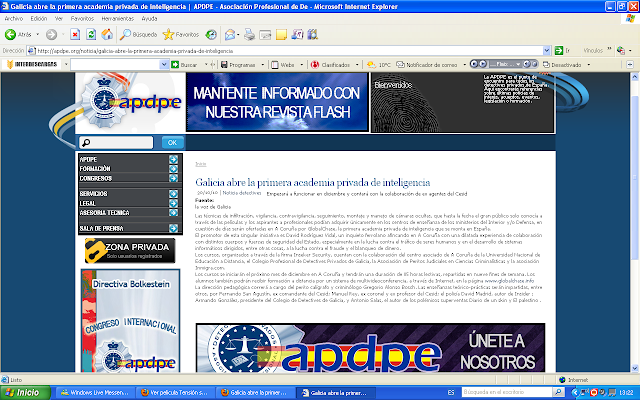Open the Home page icon
Viewport: 640px width, 400px height.
(107, 35)
